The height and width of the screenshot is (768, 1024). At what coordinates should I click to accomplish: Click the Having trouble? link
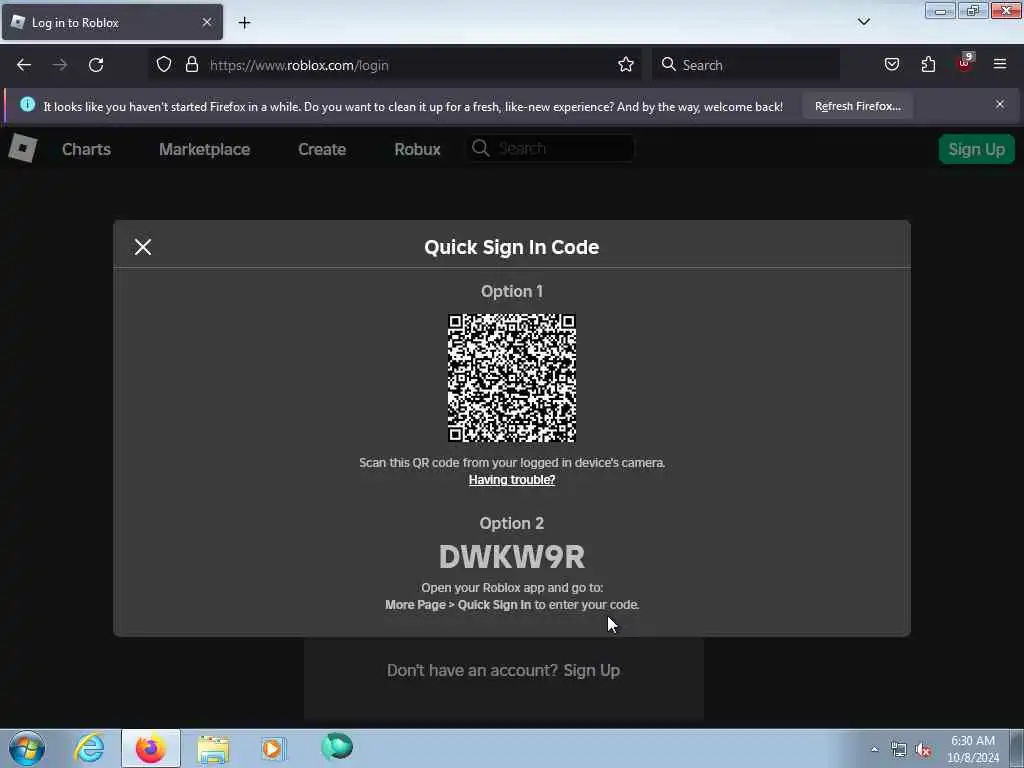(x=511, y=479)
